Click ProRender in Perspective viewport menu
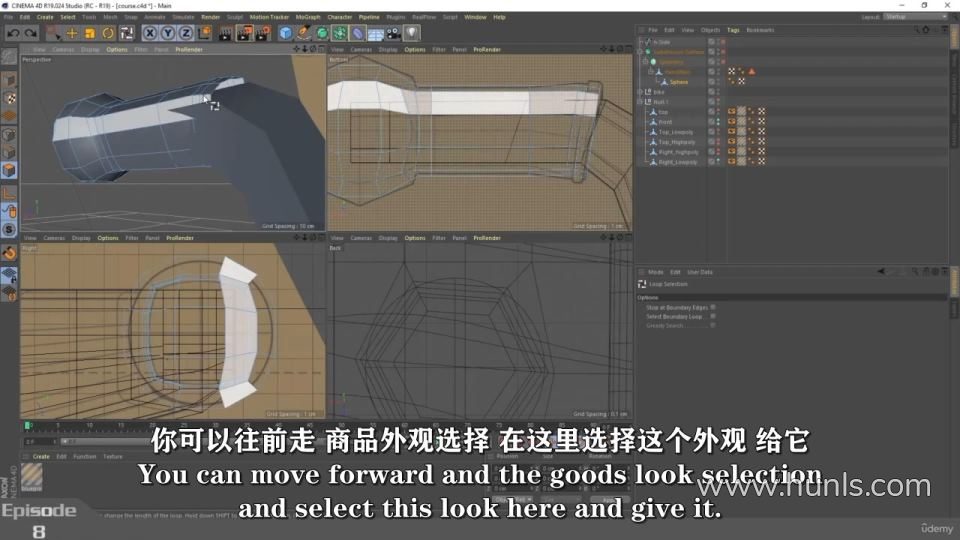 pos(187,49)
